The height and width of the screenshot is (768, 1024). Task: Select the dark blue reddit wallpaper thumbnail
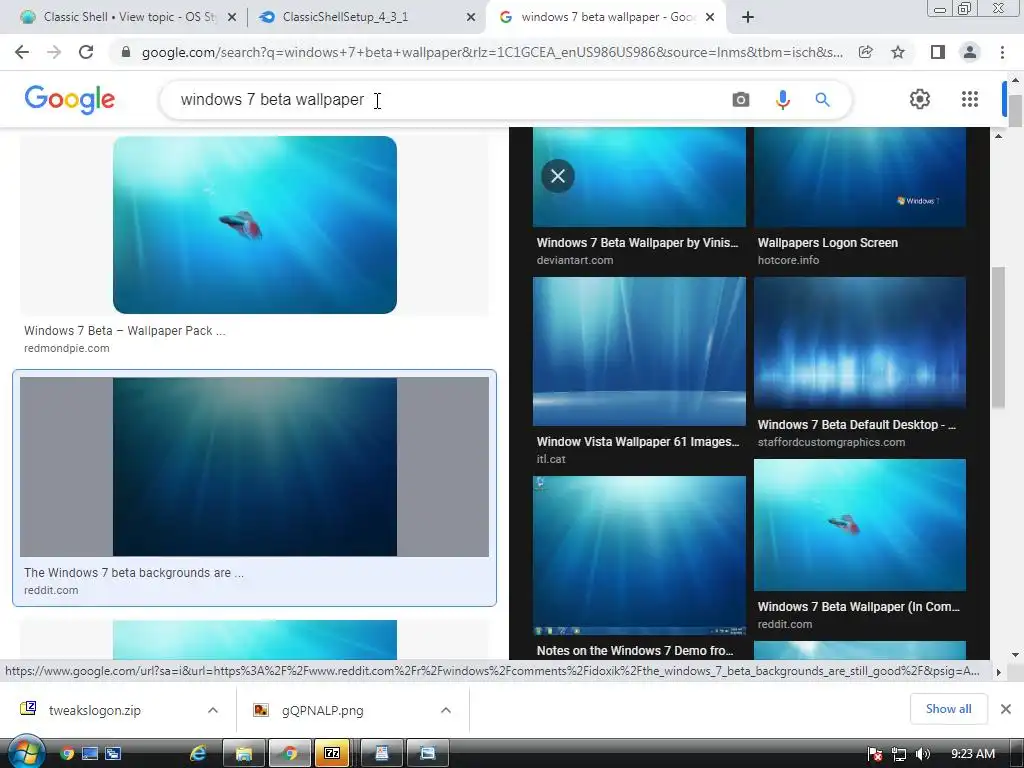255,467
